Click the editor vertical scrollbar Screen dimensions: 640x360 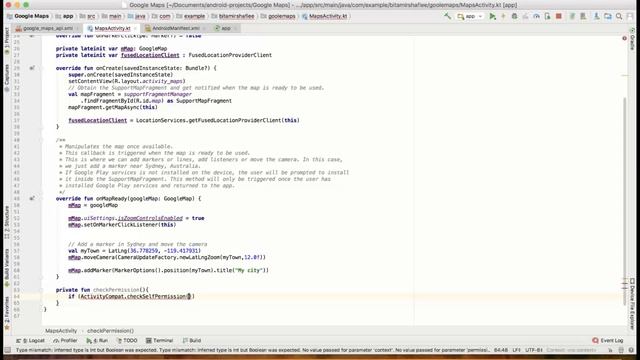[x=624, y=200]
